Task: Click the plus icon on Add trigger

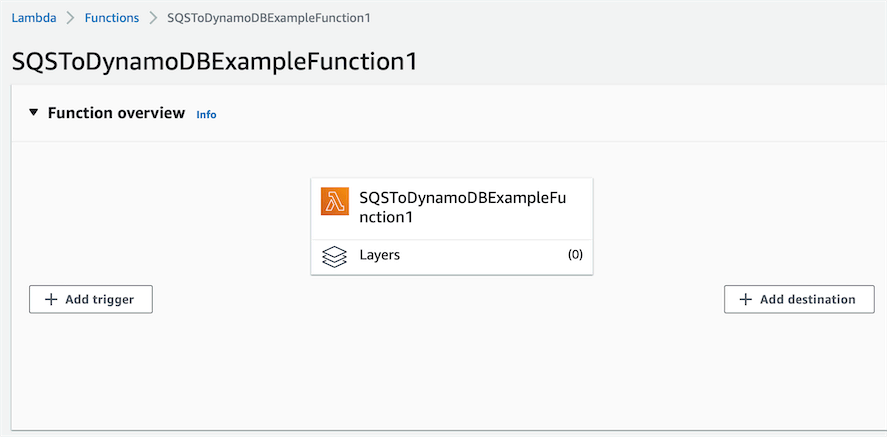Action: 51,299
